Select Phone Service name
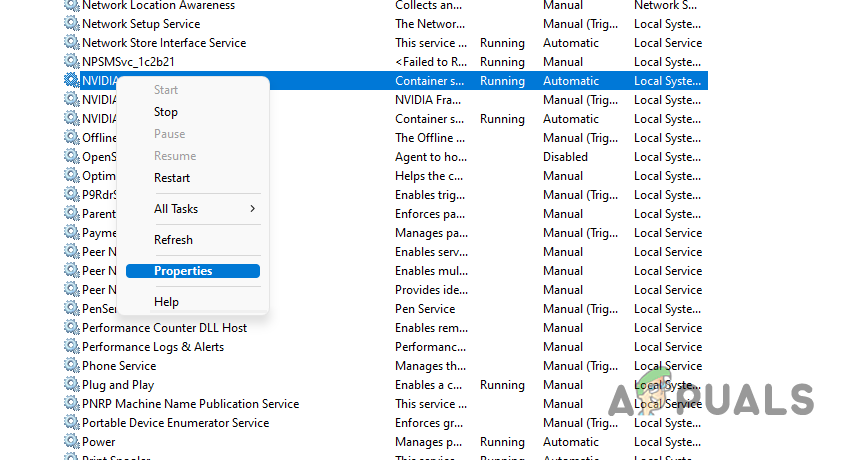This screenshot has height=460, width=855. point(119,366)
